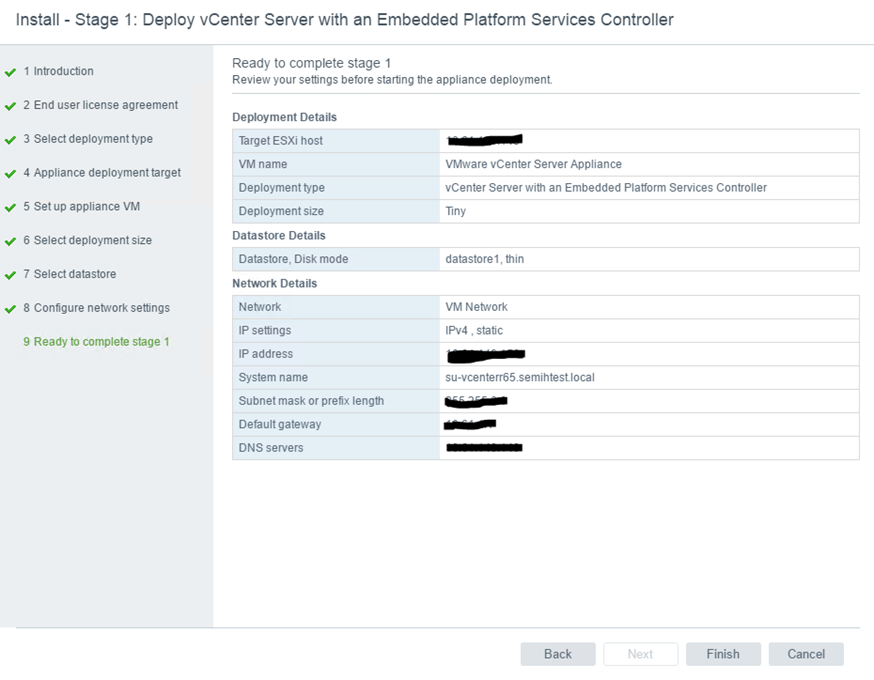Select step 9 Ready to complete stage 1
Image resolution: width=874 pixels, height=680 pixels.
96,342
